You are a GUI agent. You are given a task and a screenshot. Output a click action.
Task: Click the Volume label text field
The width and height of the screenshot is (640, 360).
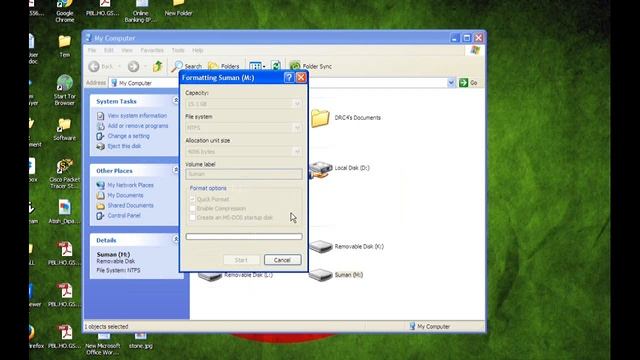(x=244, y=174)
